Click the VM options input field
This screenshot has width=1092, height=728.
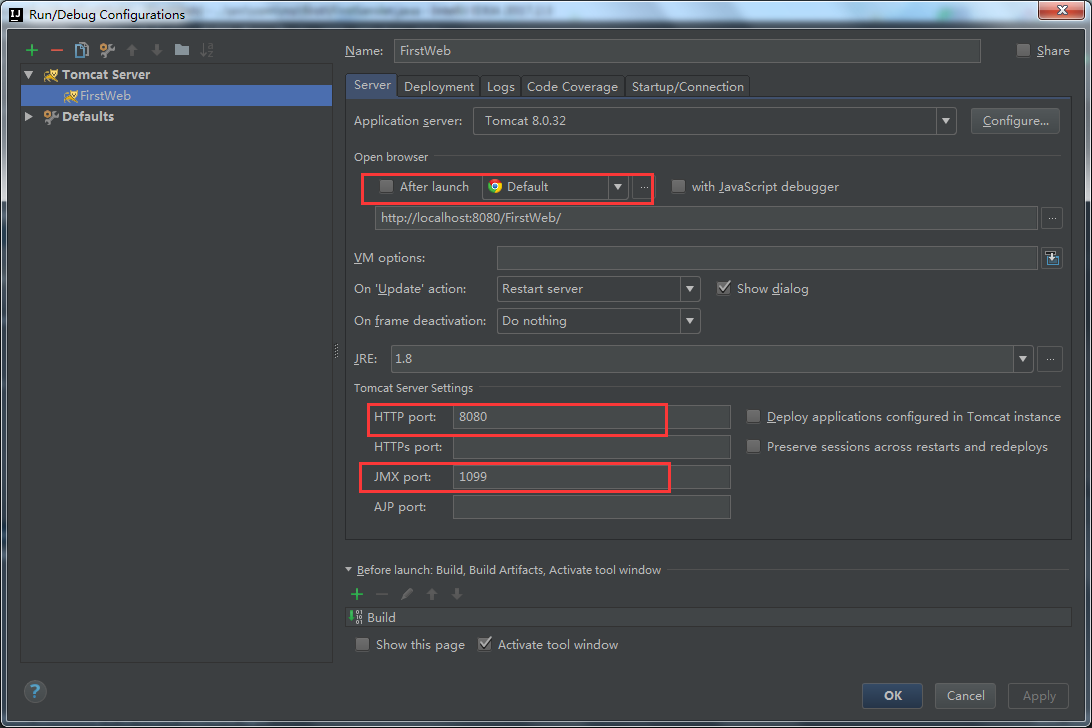click(x=767, y=258)
